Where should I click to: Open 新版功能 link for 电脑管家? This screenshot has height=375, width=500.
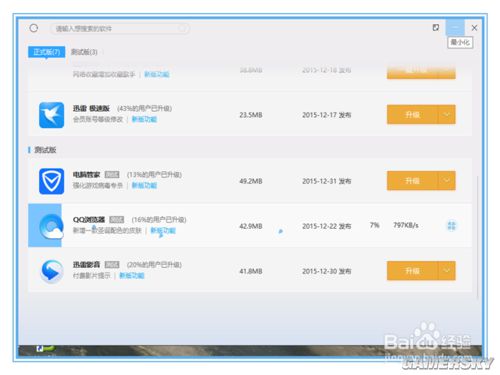pyautogui.click(x=144, y=185)
